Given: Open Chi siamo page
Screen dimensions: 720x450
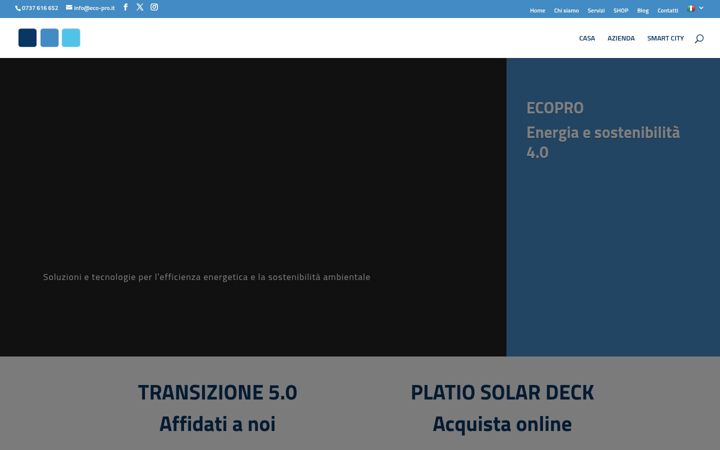Looking at the screenshot, I should [566, 11].
